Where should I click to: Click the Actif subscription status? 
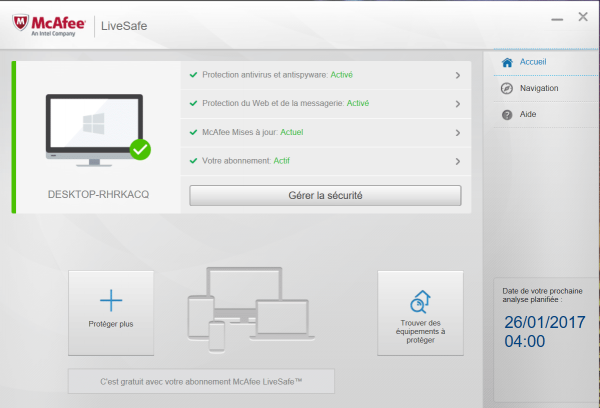tap(282, 161)
